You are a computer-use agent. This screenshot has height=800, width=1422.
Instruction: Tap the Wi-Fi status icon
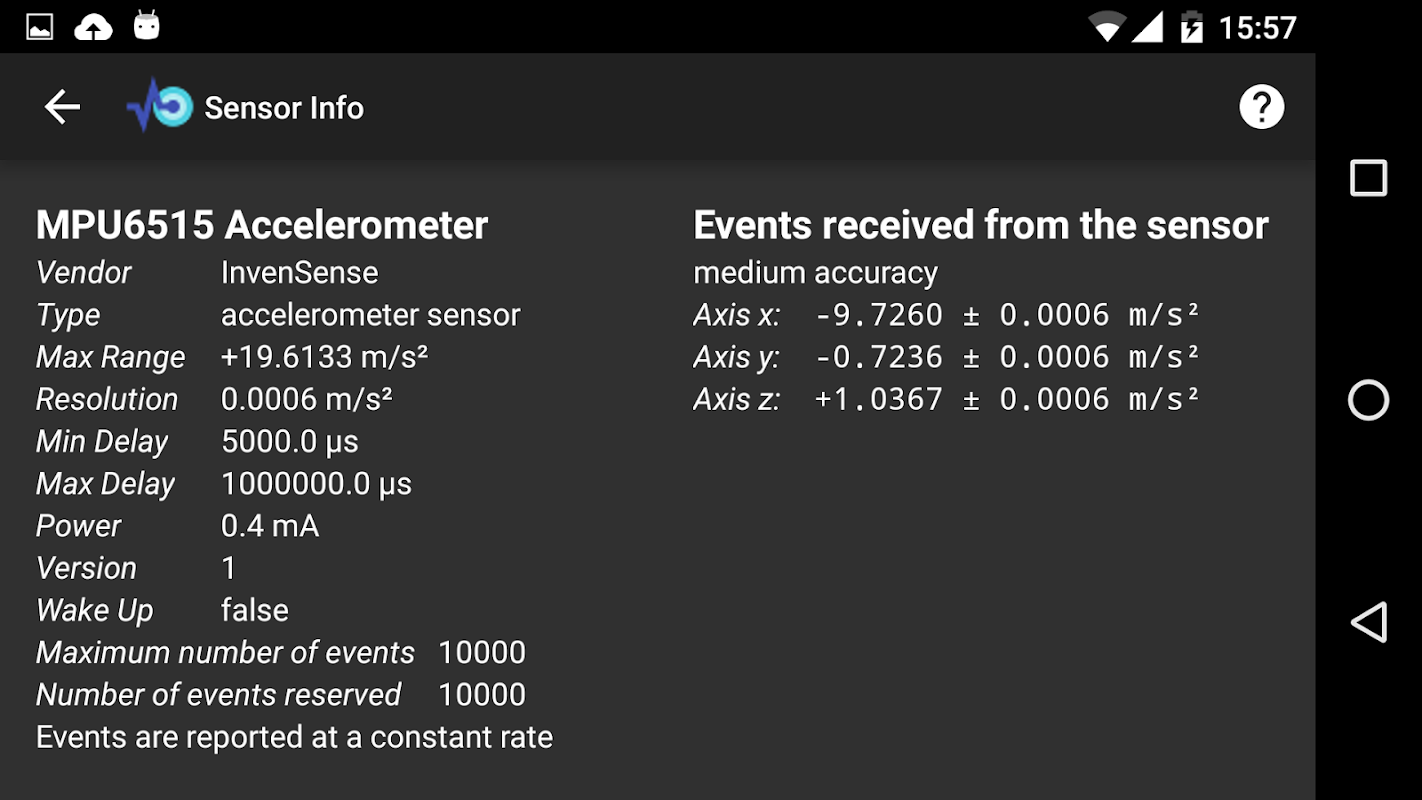tap(1106, 27)
